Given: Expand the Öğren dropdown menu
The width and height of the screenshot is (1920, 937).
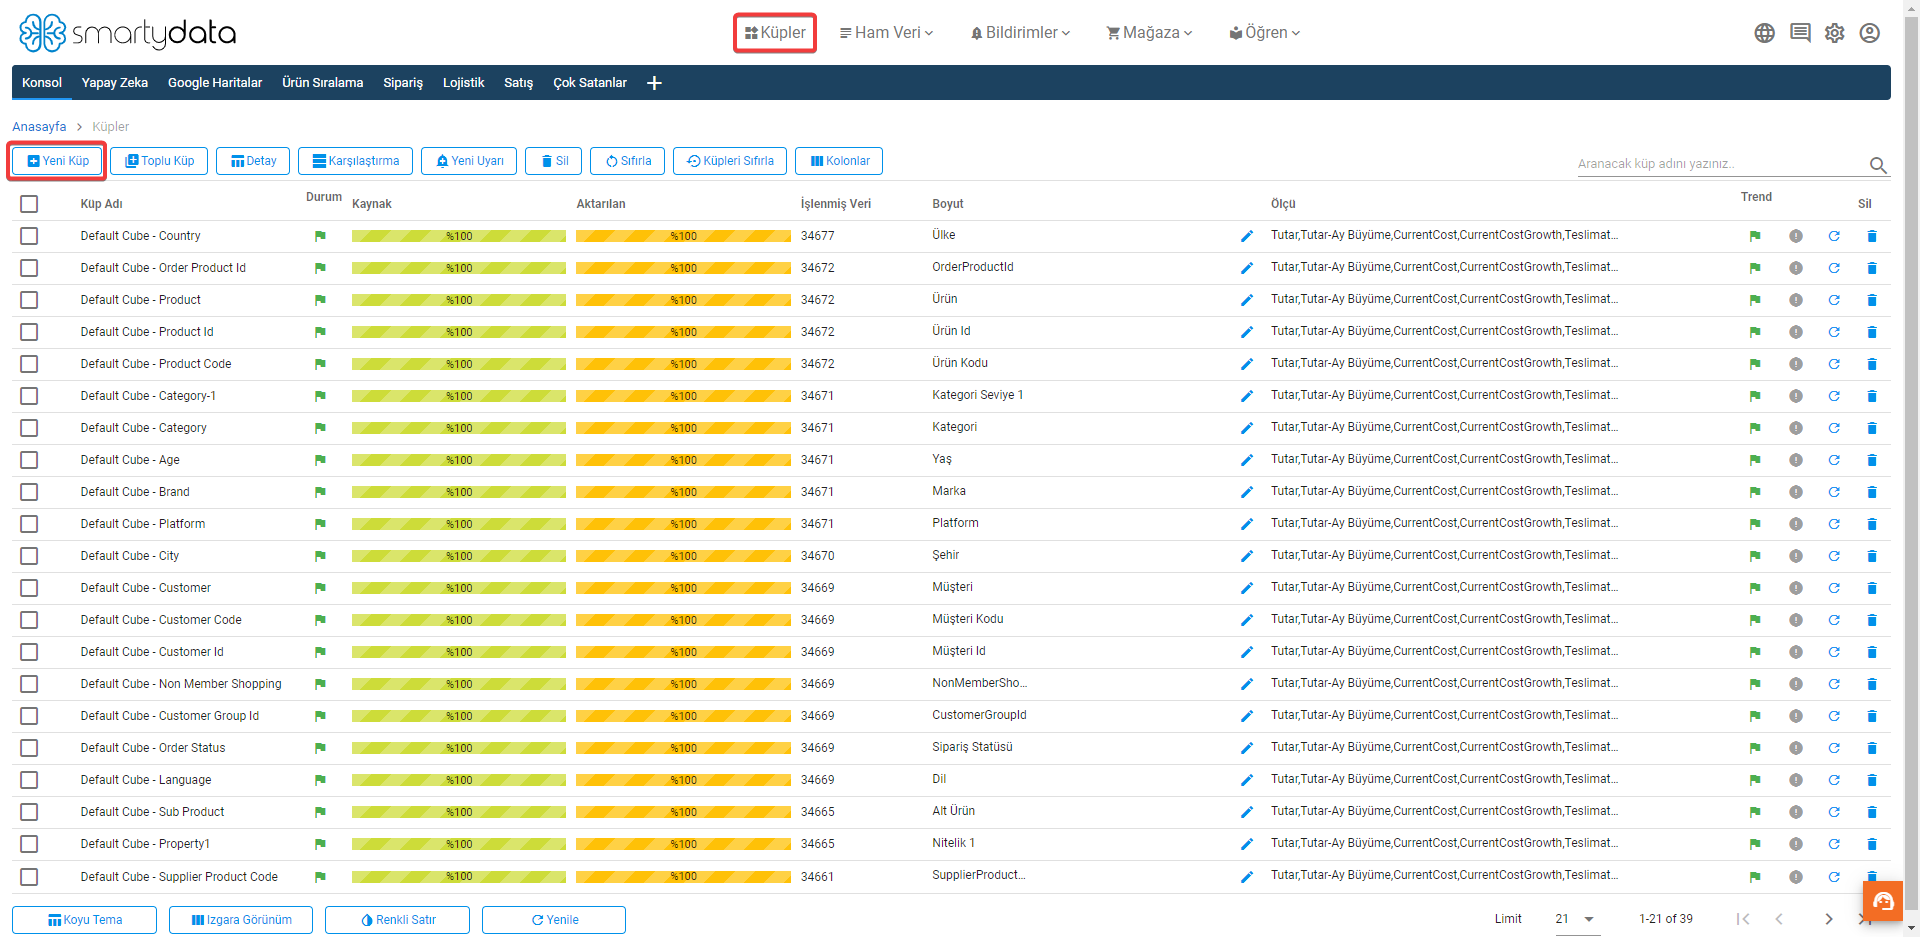Looking at the screenshot, I should [x=1265, y=33].
